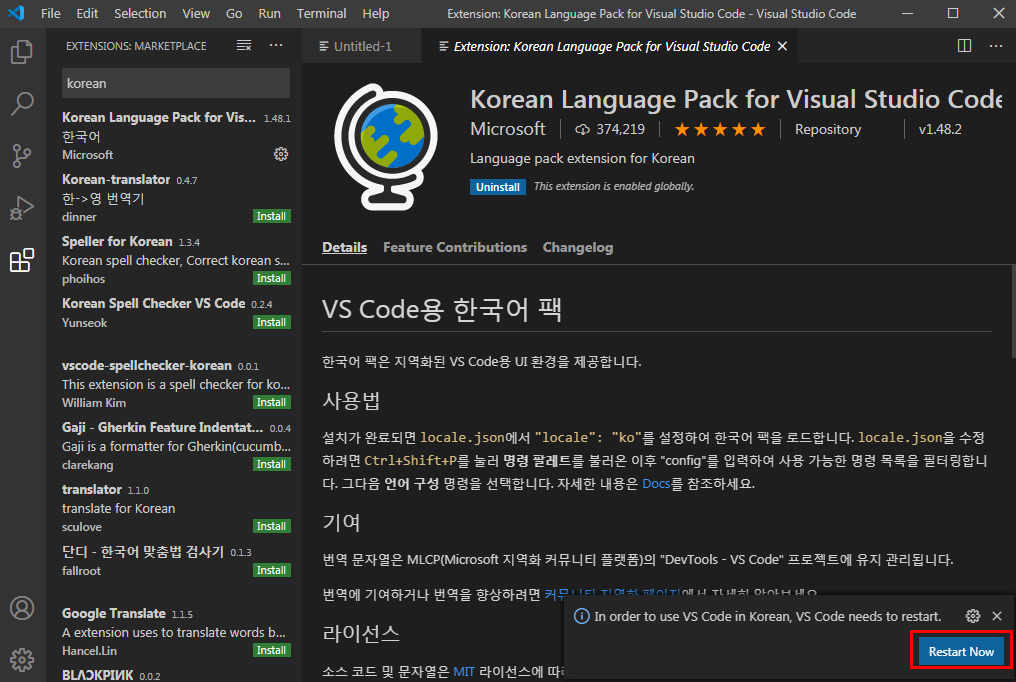Screen dimensions: 1016x682
Task: Click the VS Code logo icon
Action: click(16, 13)
